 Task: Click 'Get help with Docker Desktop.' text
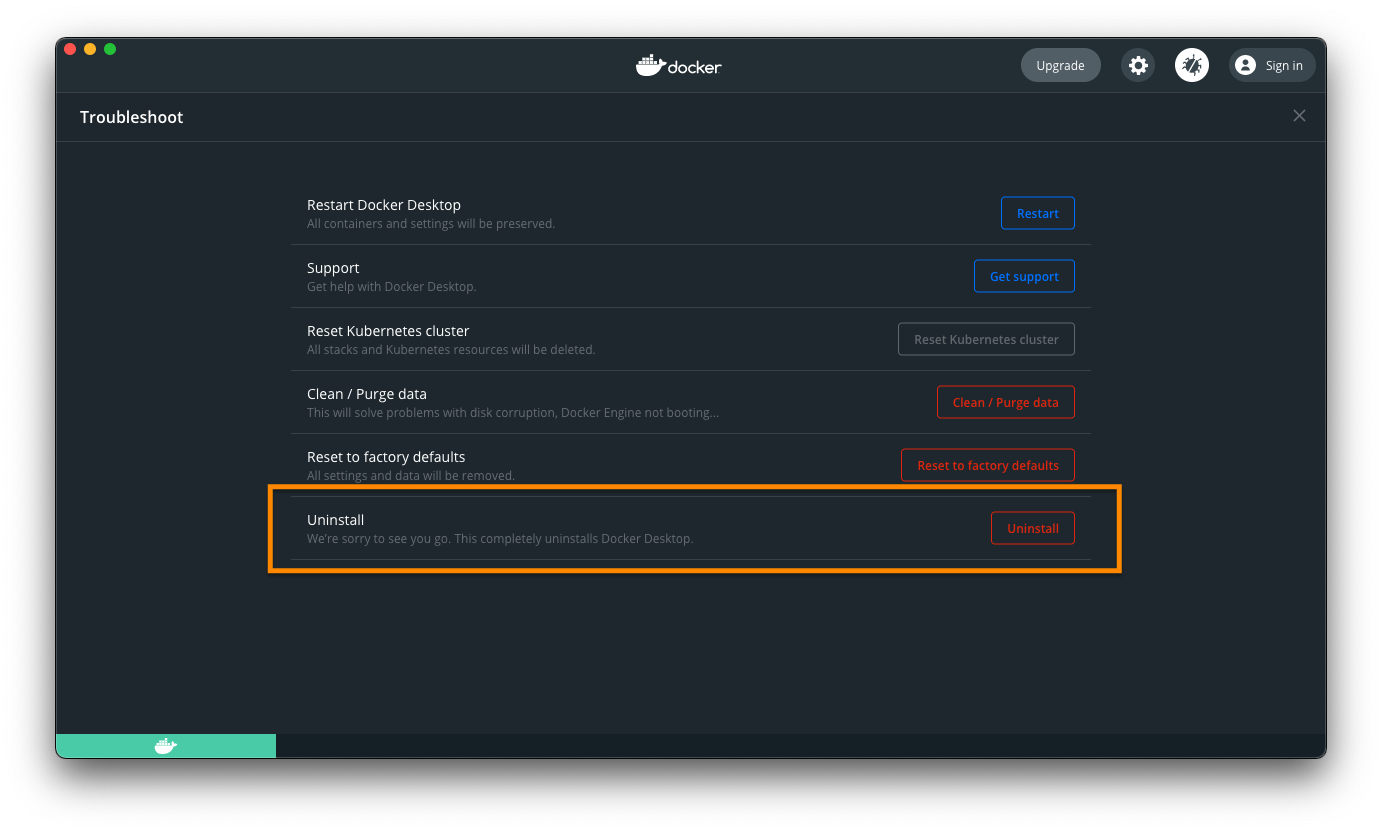point(392,287)
